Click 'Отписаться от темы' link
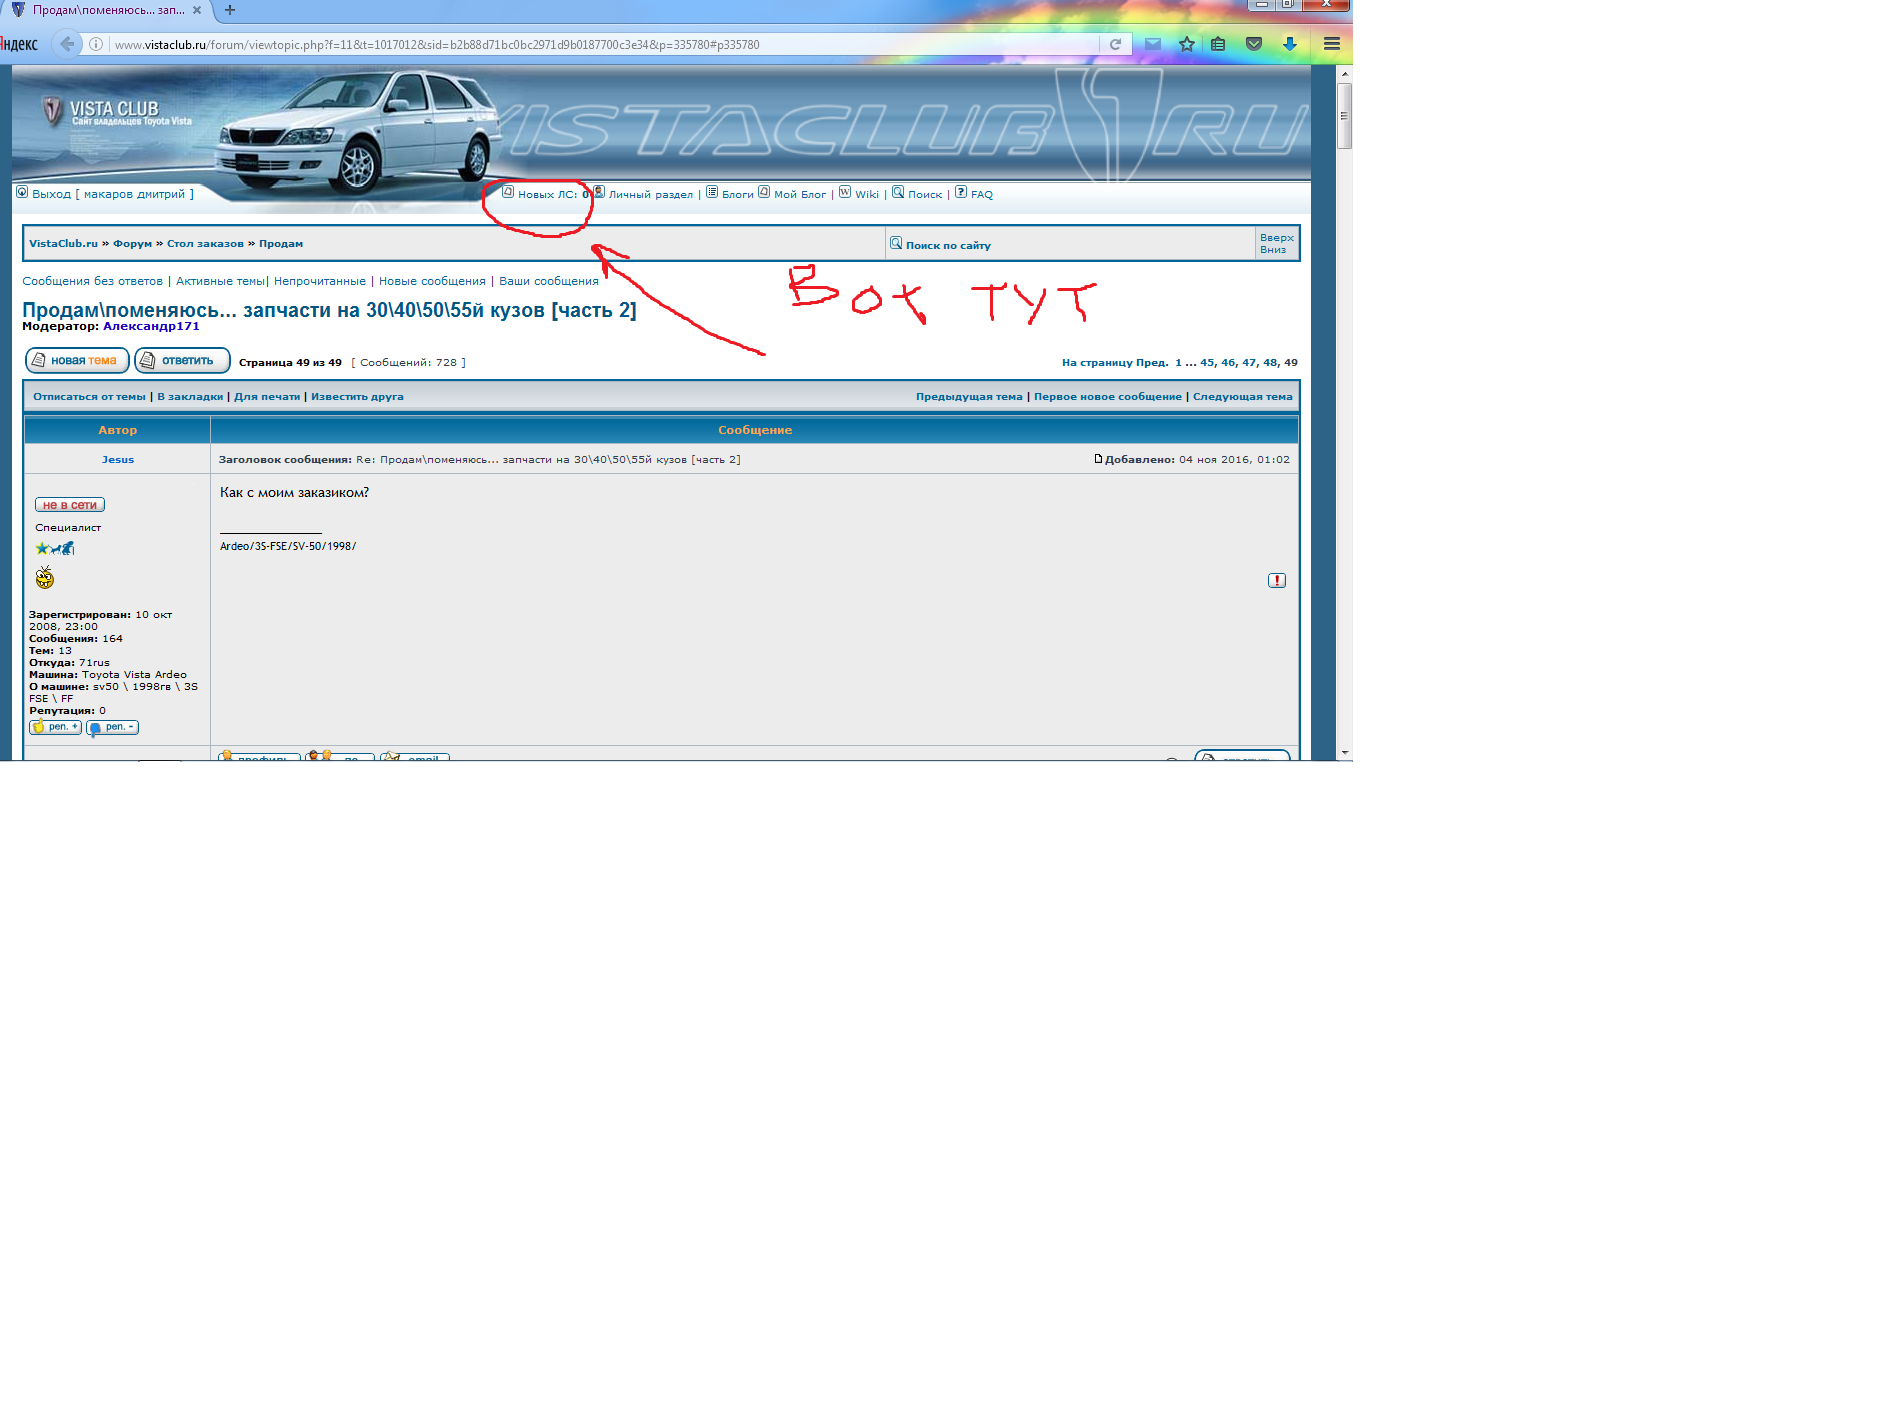Image resolution: width=1900 pixels, height=1425 pixels. coord(89,397)
